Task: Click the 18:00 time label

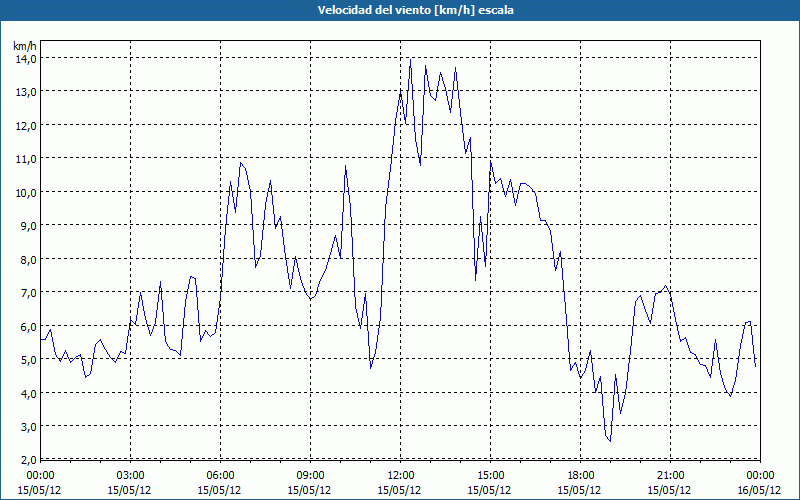Action: point(580,476)
